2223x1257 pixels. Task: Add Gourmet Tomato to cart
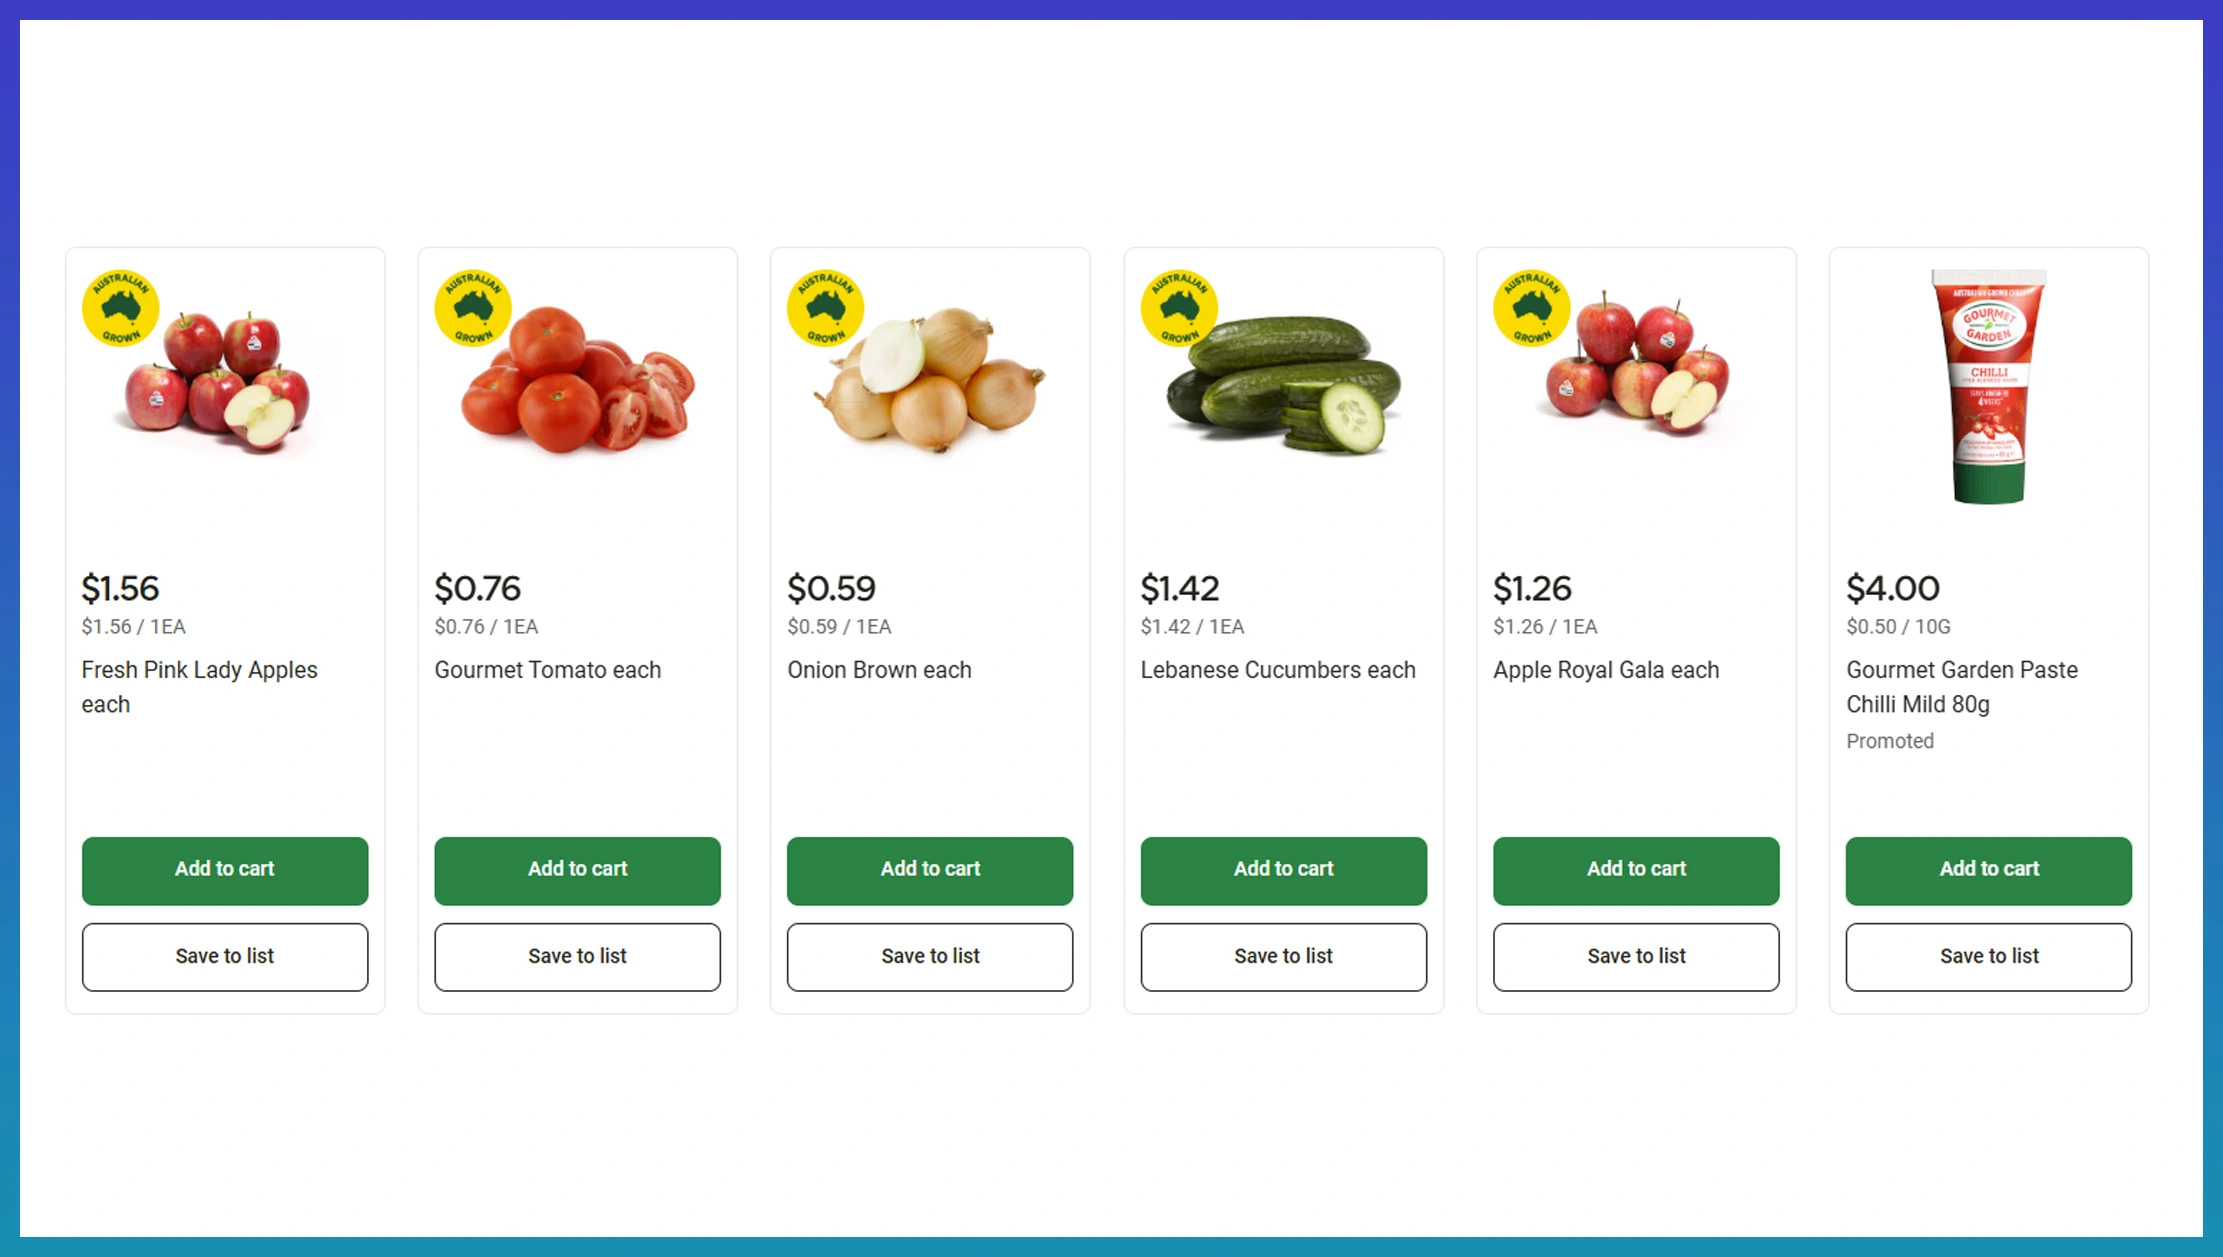[x=577, y=870]
